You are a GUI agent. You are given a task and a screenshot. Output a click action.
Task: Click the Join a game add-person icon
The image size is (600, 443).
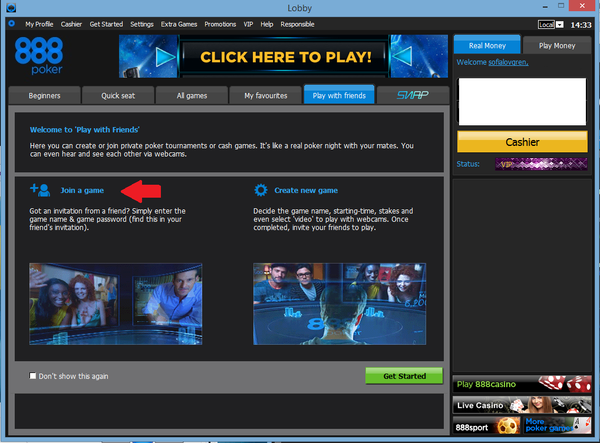(x=40, y=190)
